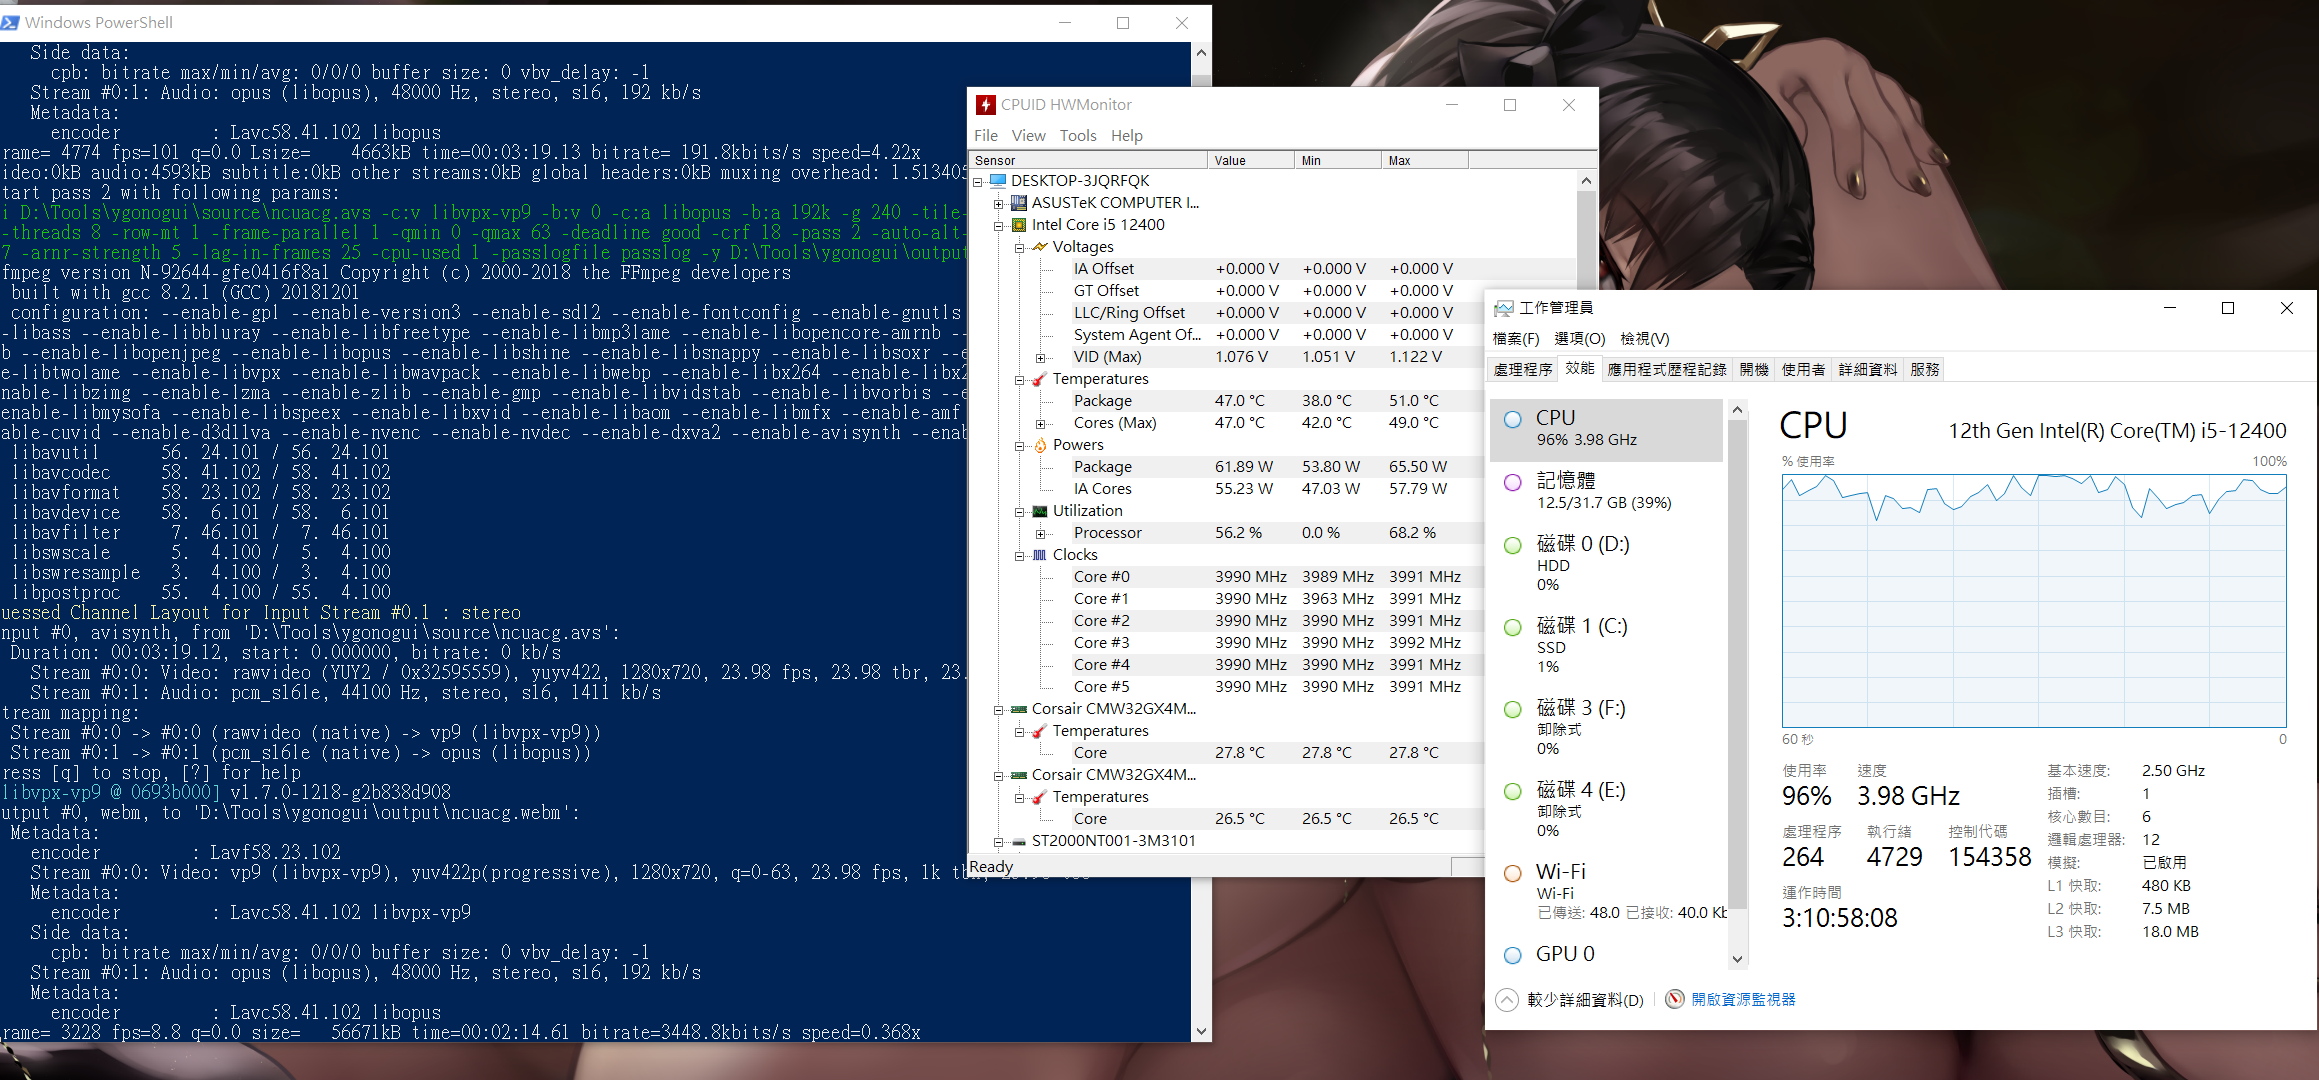
Task: Open HWMonitor File menu
Action: (x=985, y=135)
